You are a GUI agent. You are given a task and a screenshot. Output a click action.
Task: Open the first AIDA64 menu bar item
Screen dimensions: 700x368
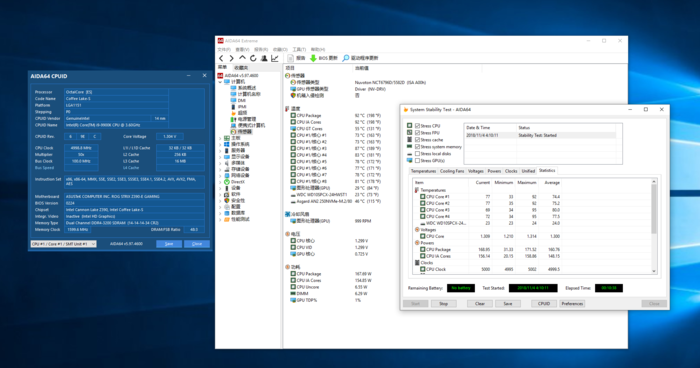tap(224, 49)
